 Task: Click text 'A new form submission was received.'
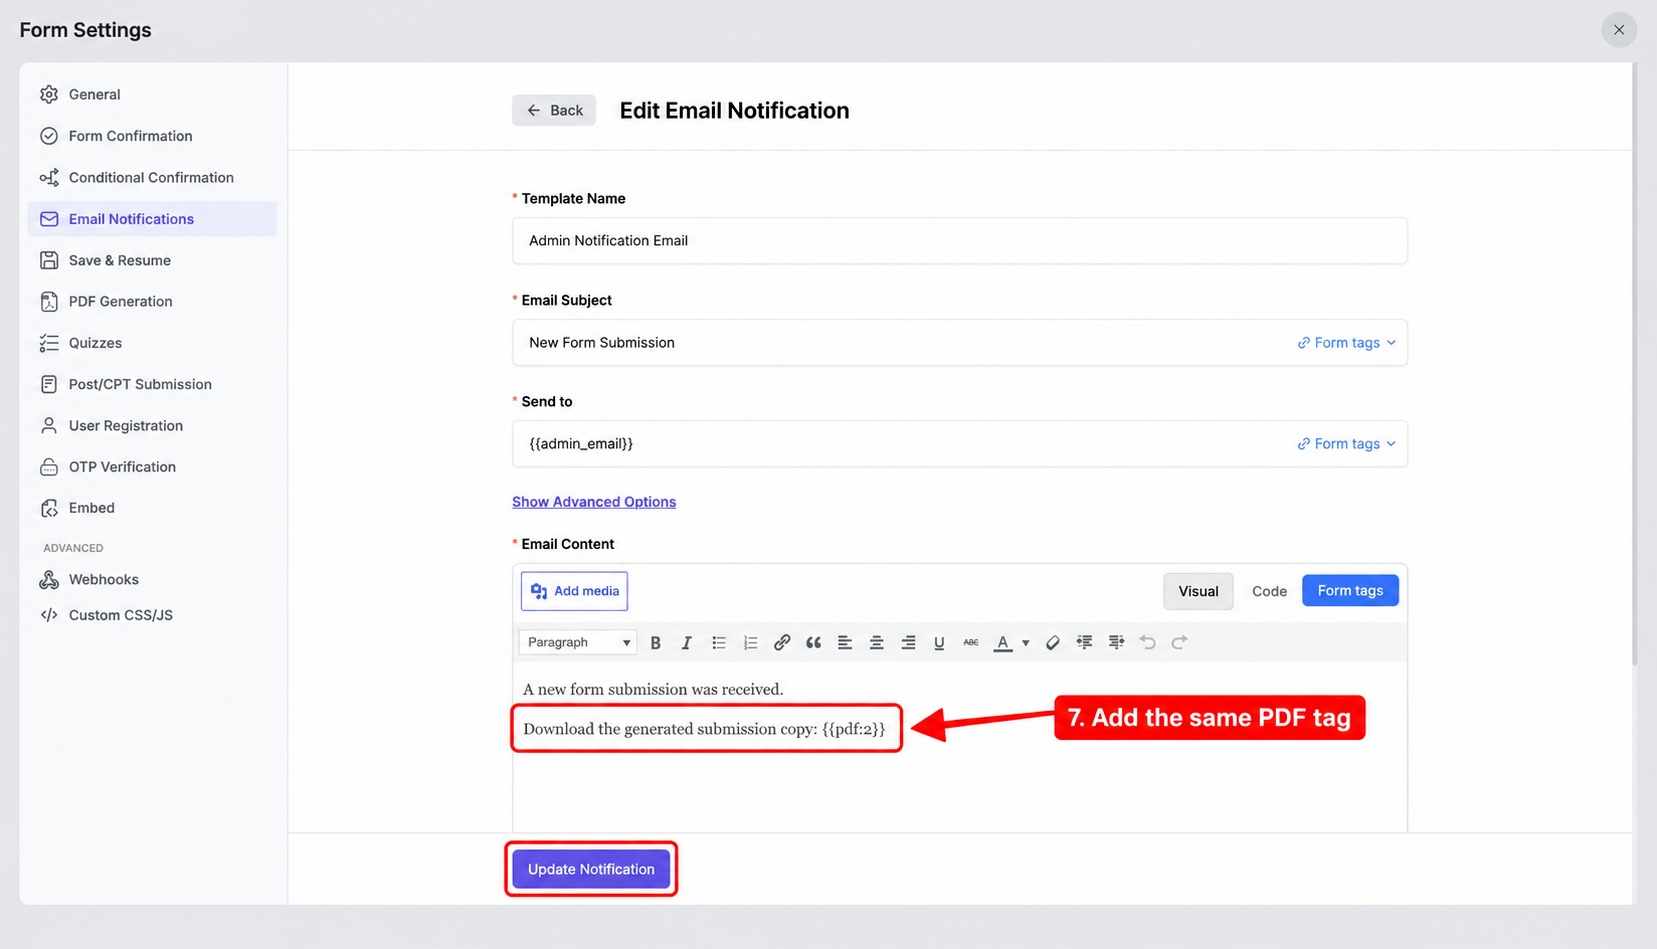pyautogui.click(x=653, y=689)
